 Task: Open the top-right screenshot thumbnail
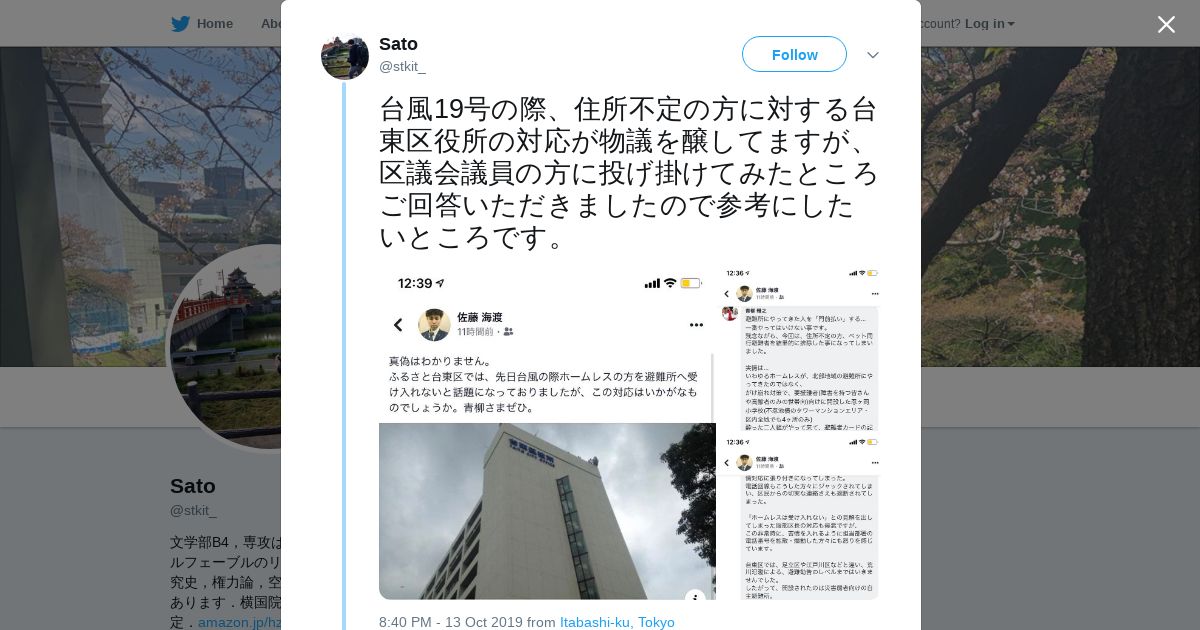pyautogui.click(x=799, y=349)
